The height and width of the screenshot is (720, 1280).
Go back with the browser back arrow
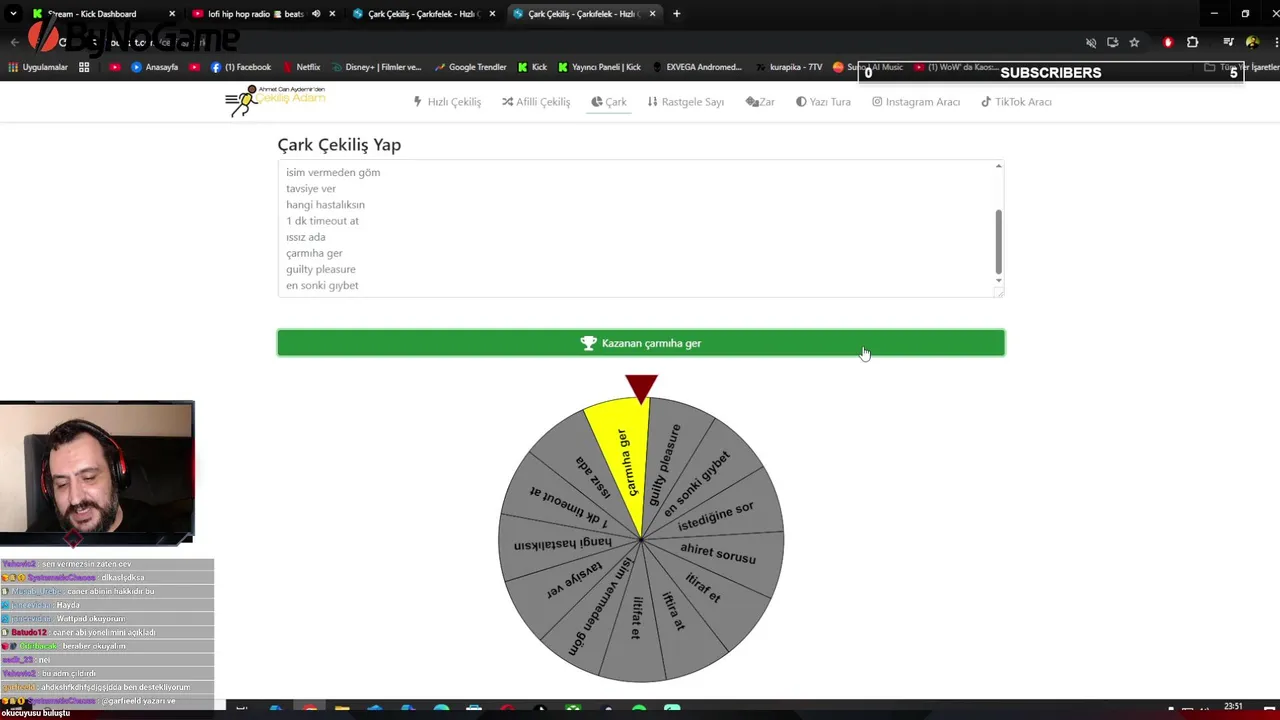[x=14, y=42]
